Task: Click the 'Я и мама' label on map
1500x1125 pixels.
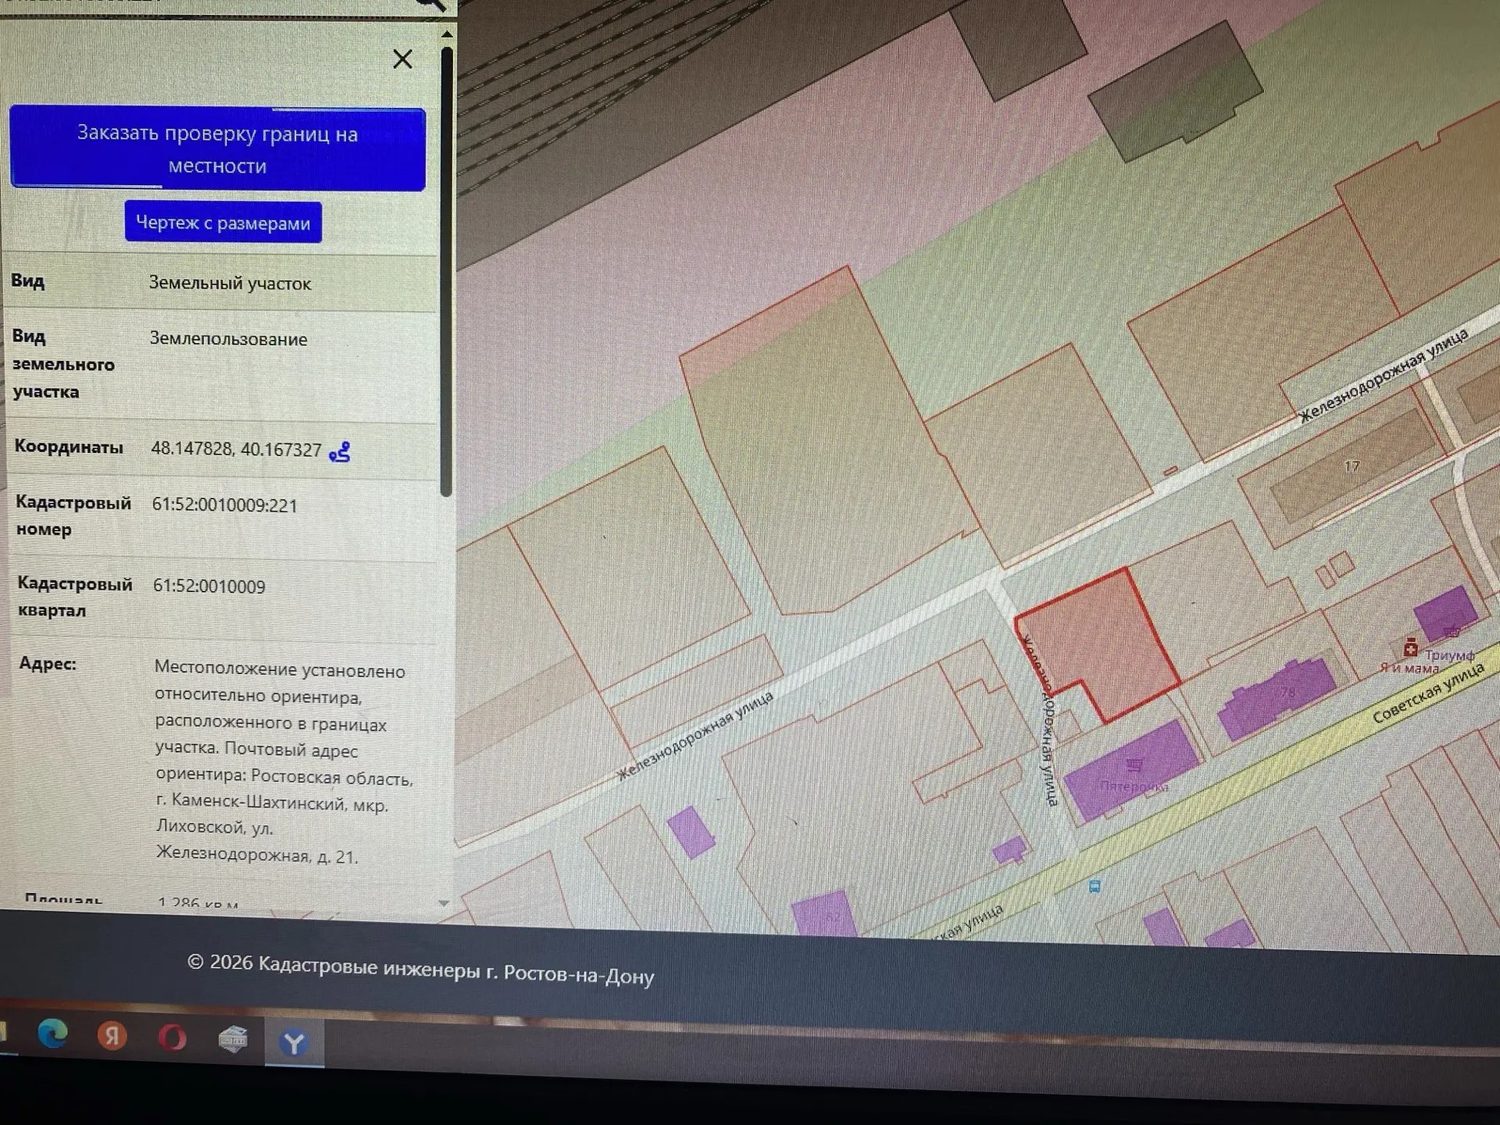Action: click(x=1409, y=668)
